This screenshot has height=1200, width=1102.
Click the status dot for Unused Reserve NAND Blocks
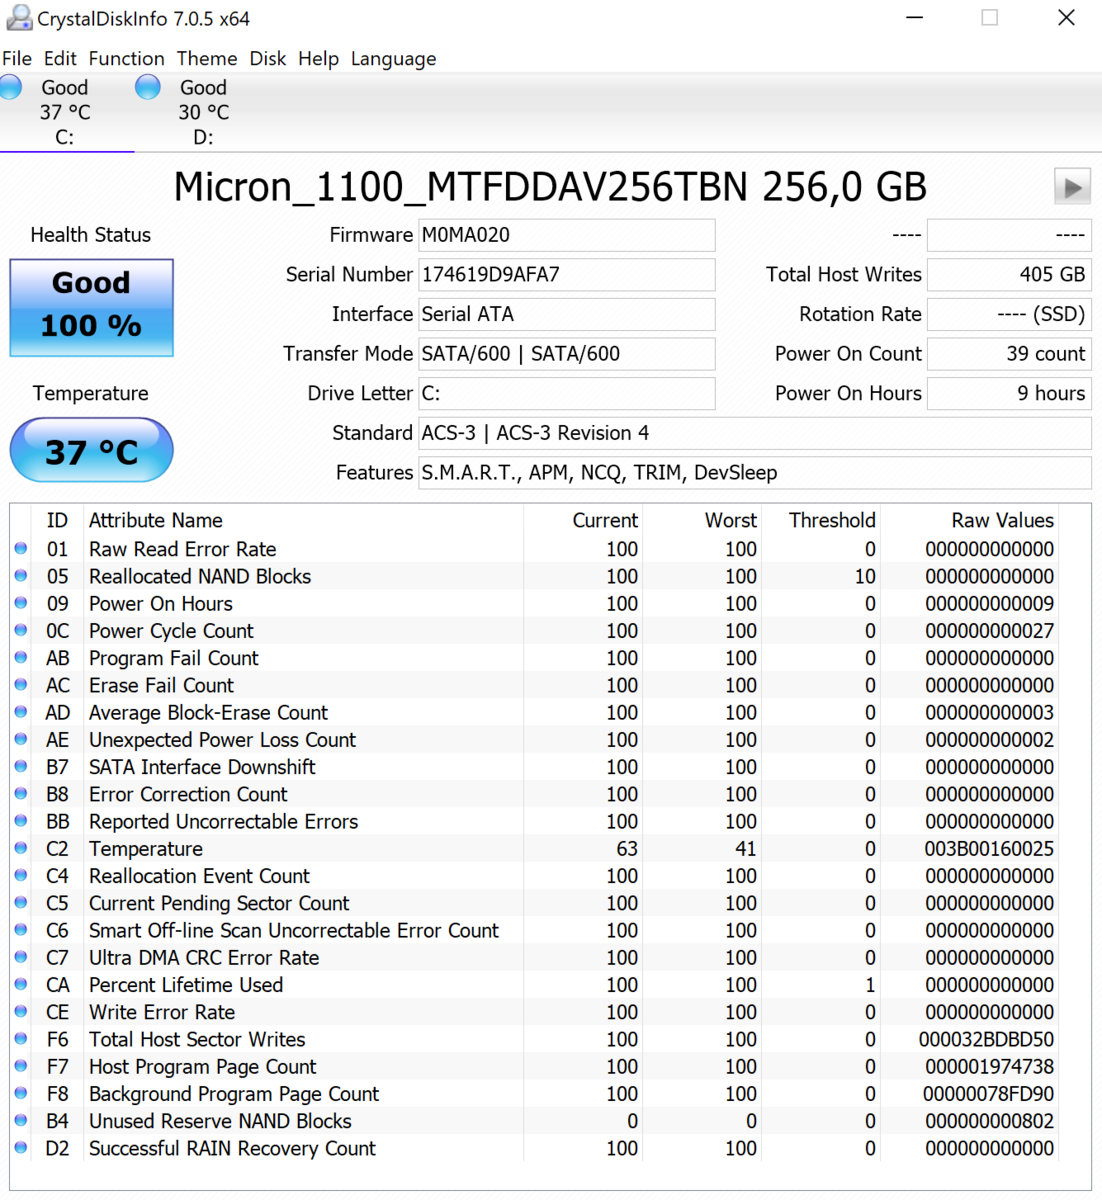(x=21, y=1120)
